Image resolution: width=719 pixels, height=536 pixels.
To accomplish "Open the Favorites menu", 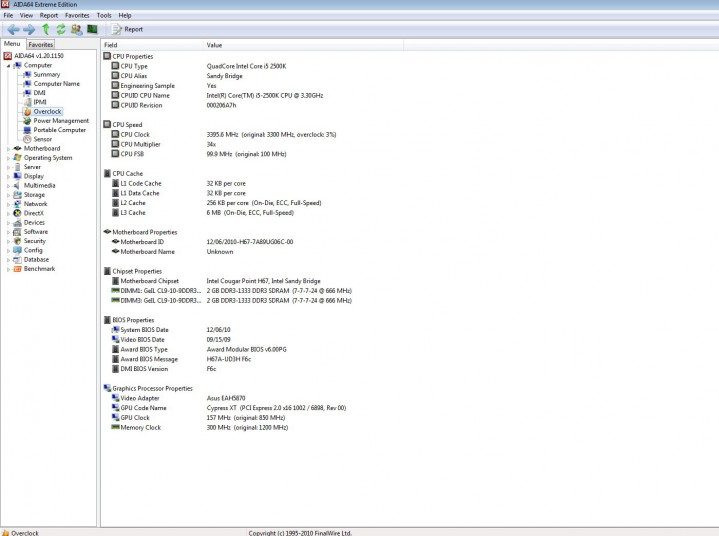I will (x=77, y=15).
